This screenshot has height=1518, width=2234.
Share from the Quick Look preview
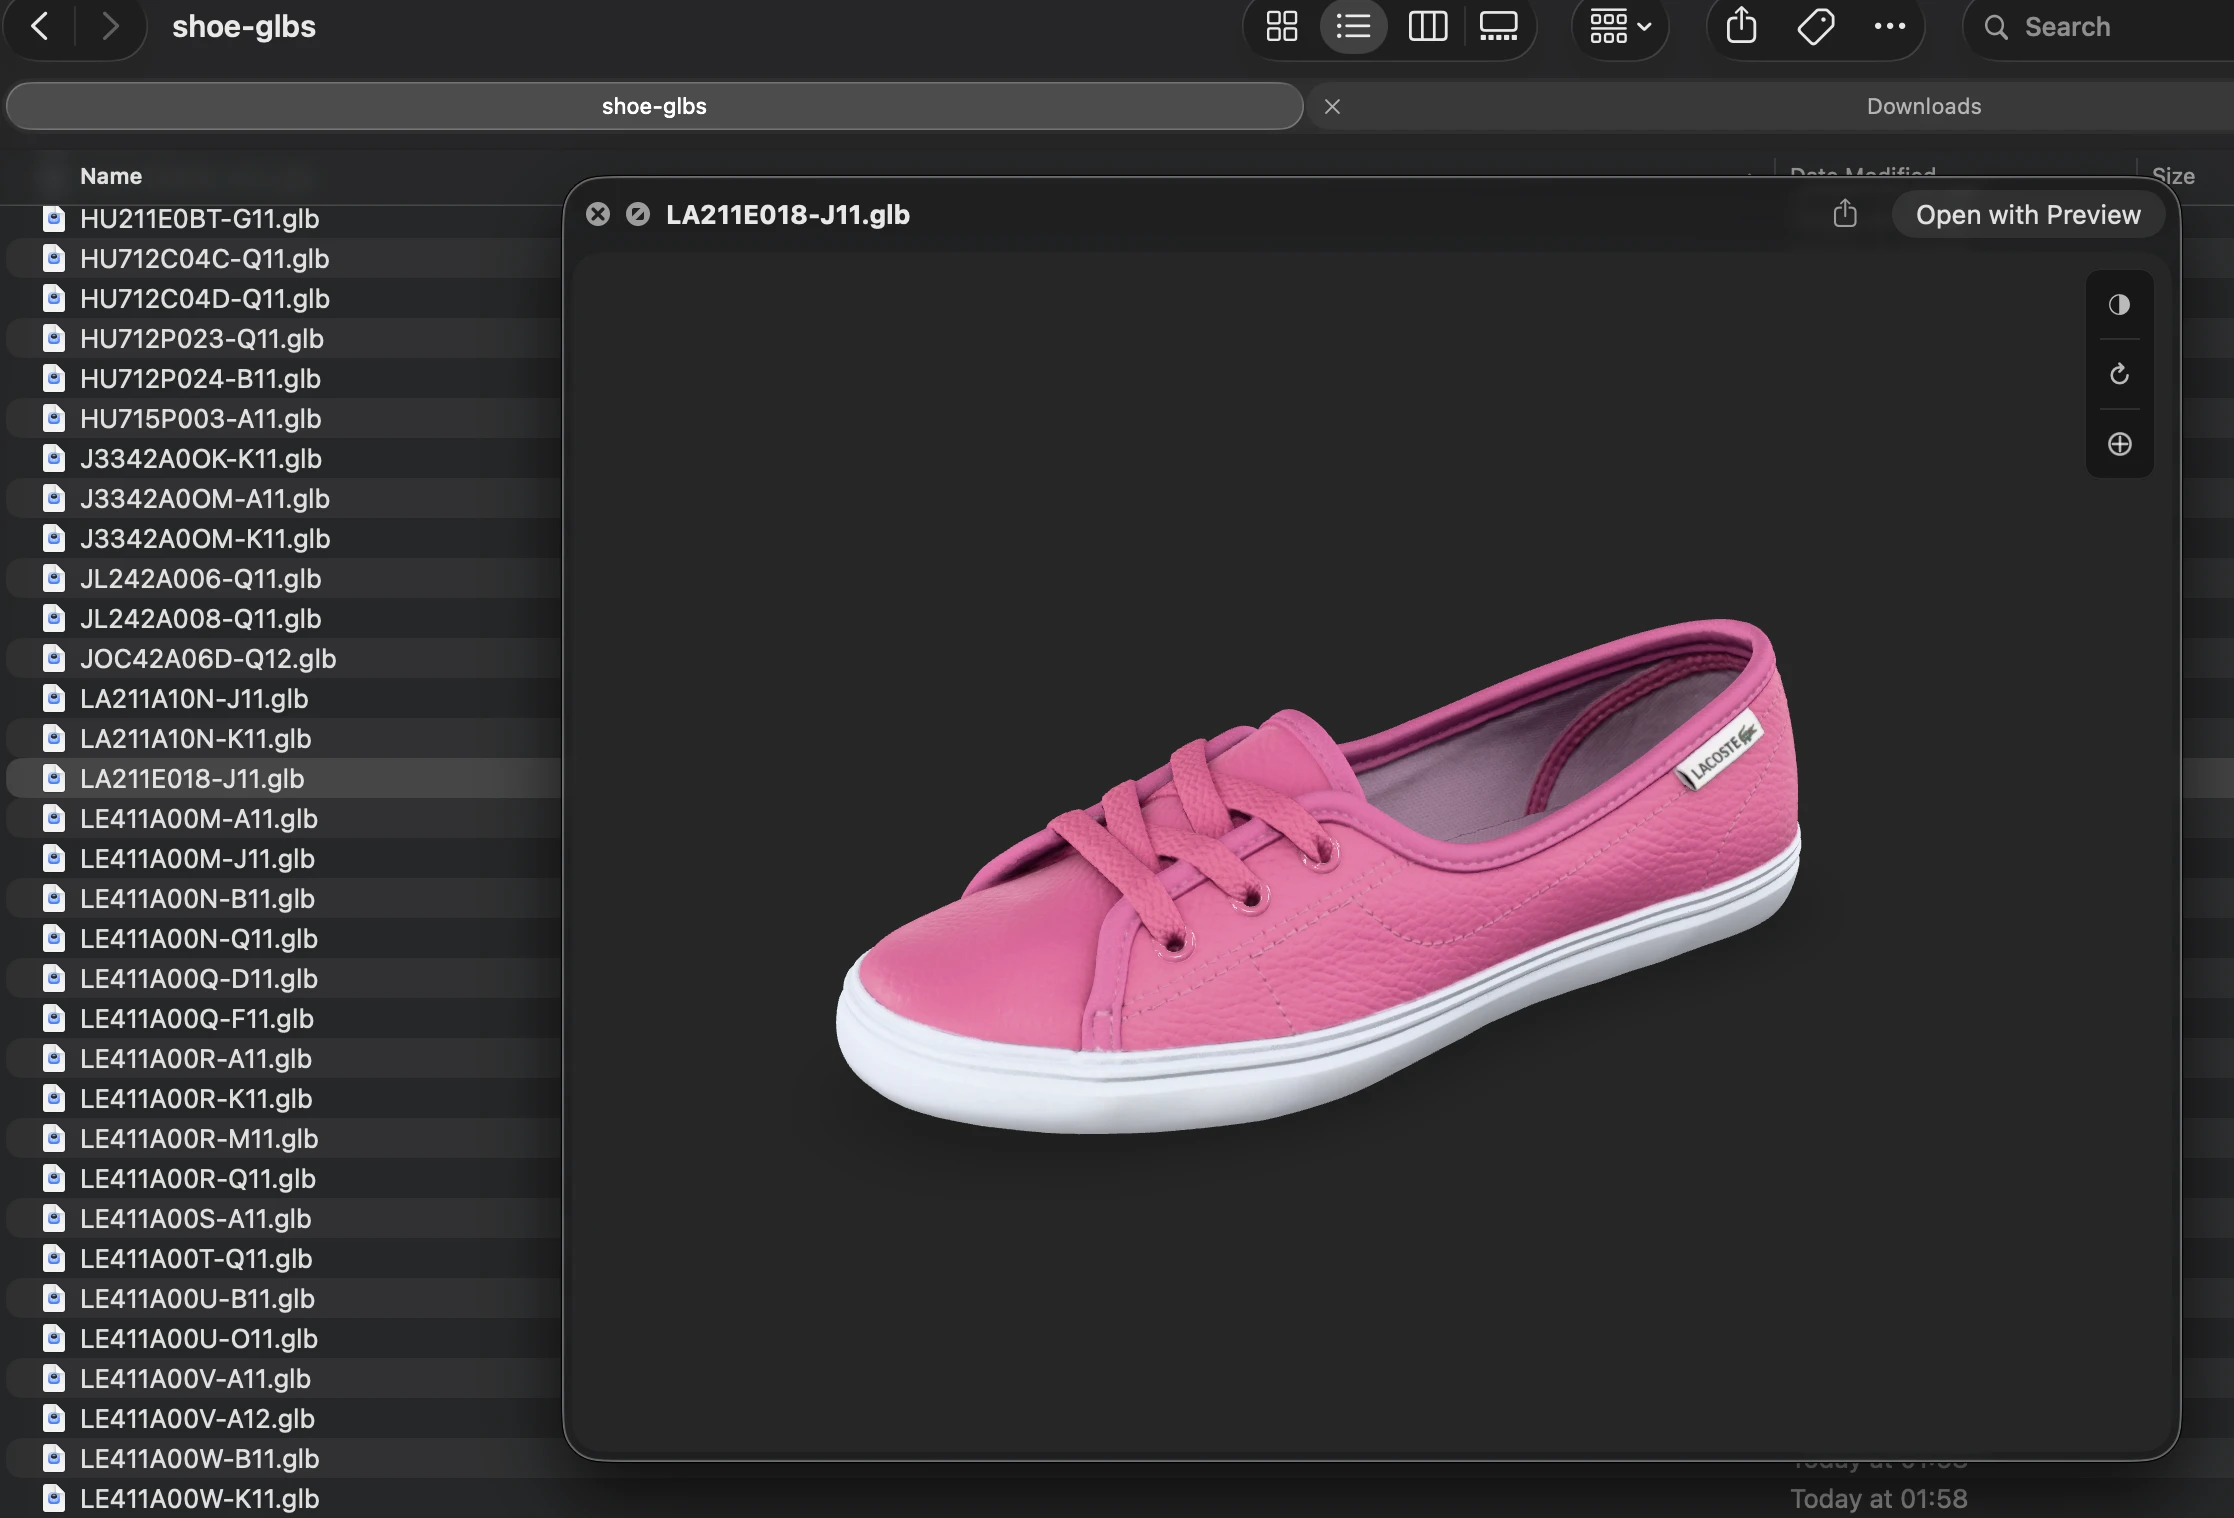(1845, 214)
